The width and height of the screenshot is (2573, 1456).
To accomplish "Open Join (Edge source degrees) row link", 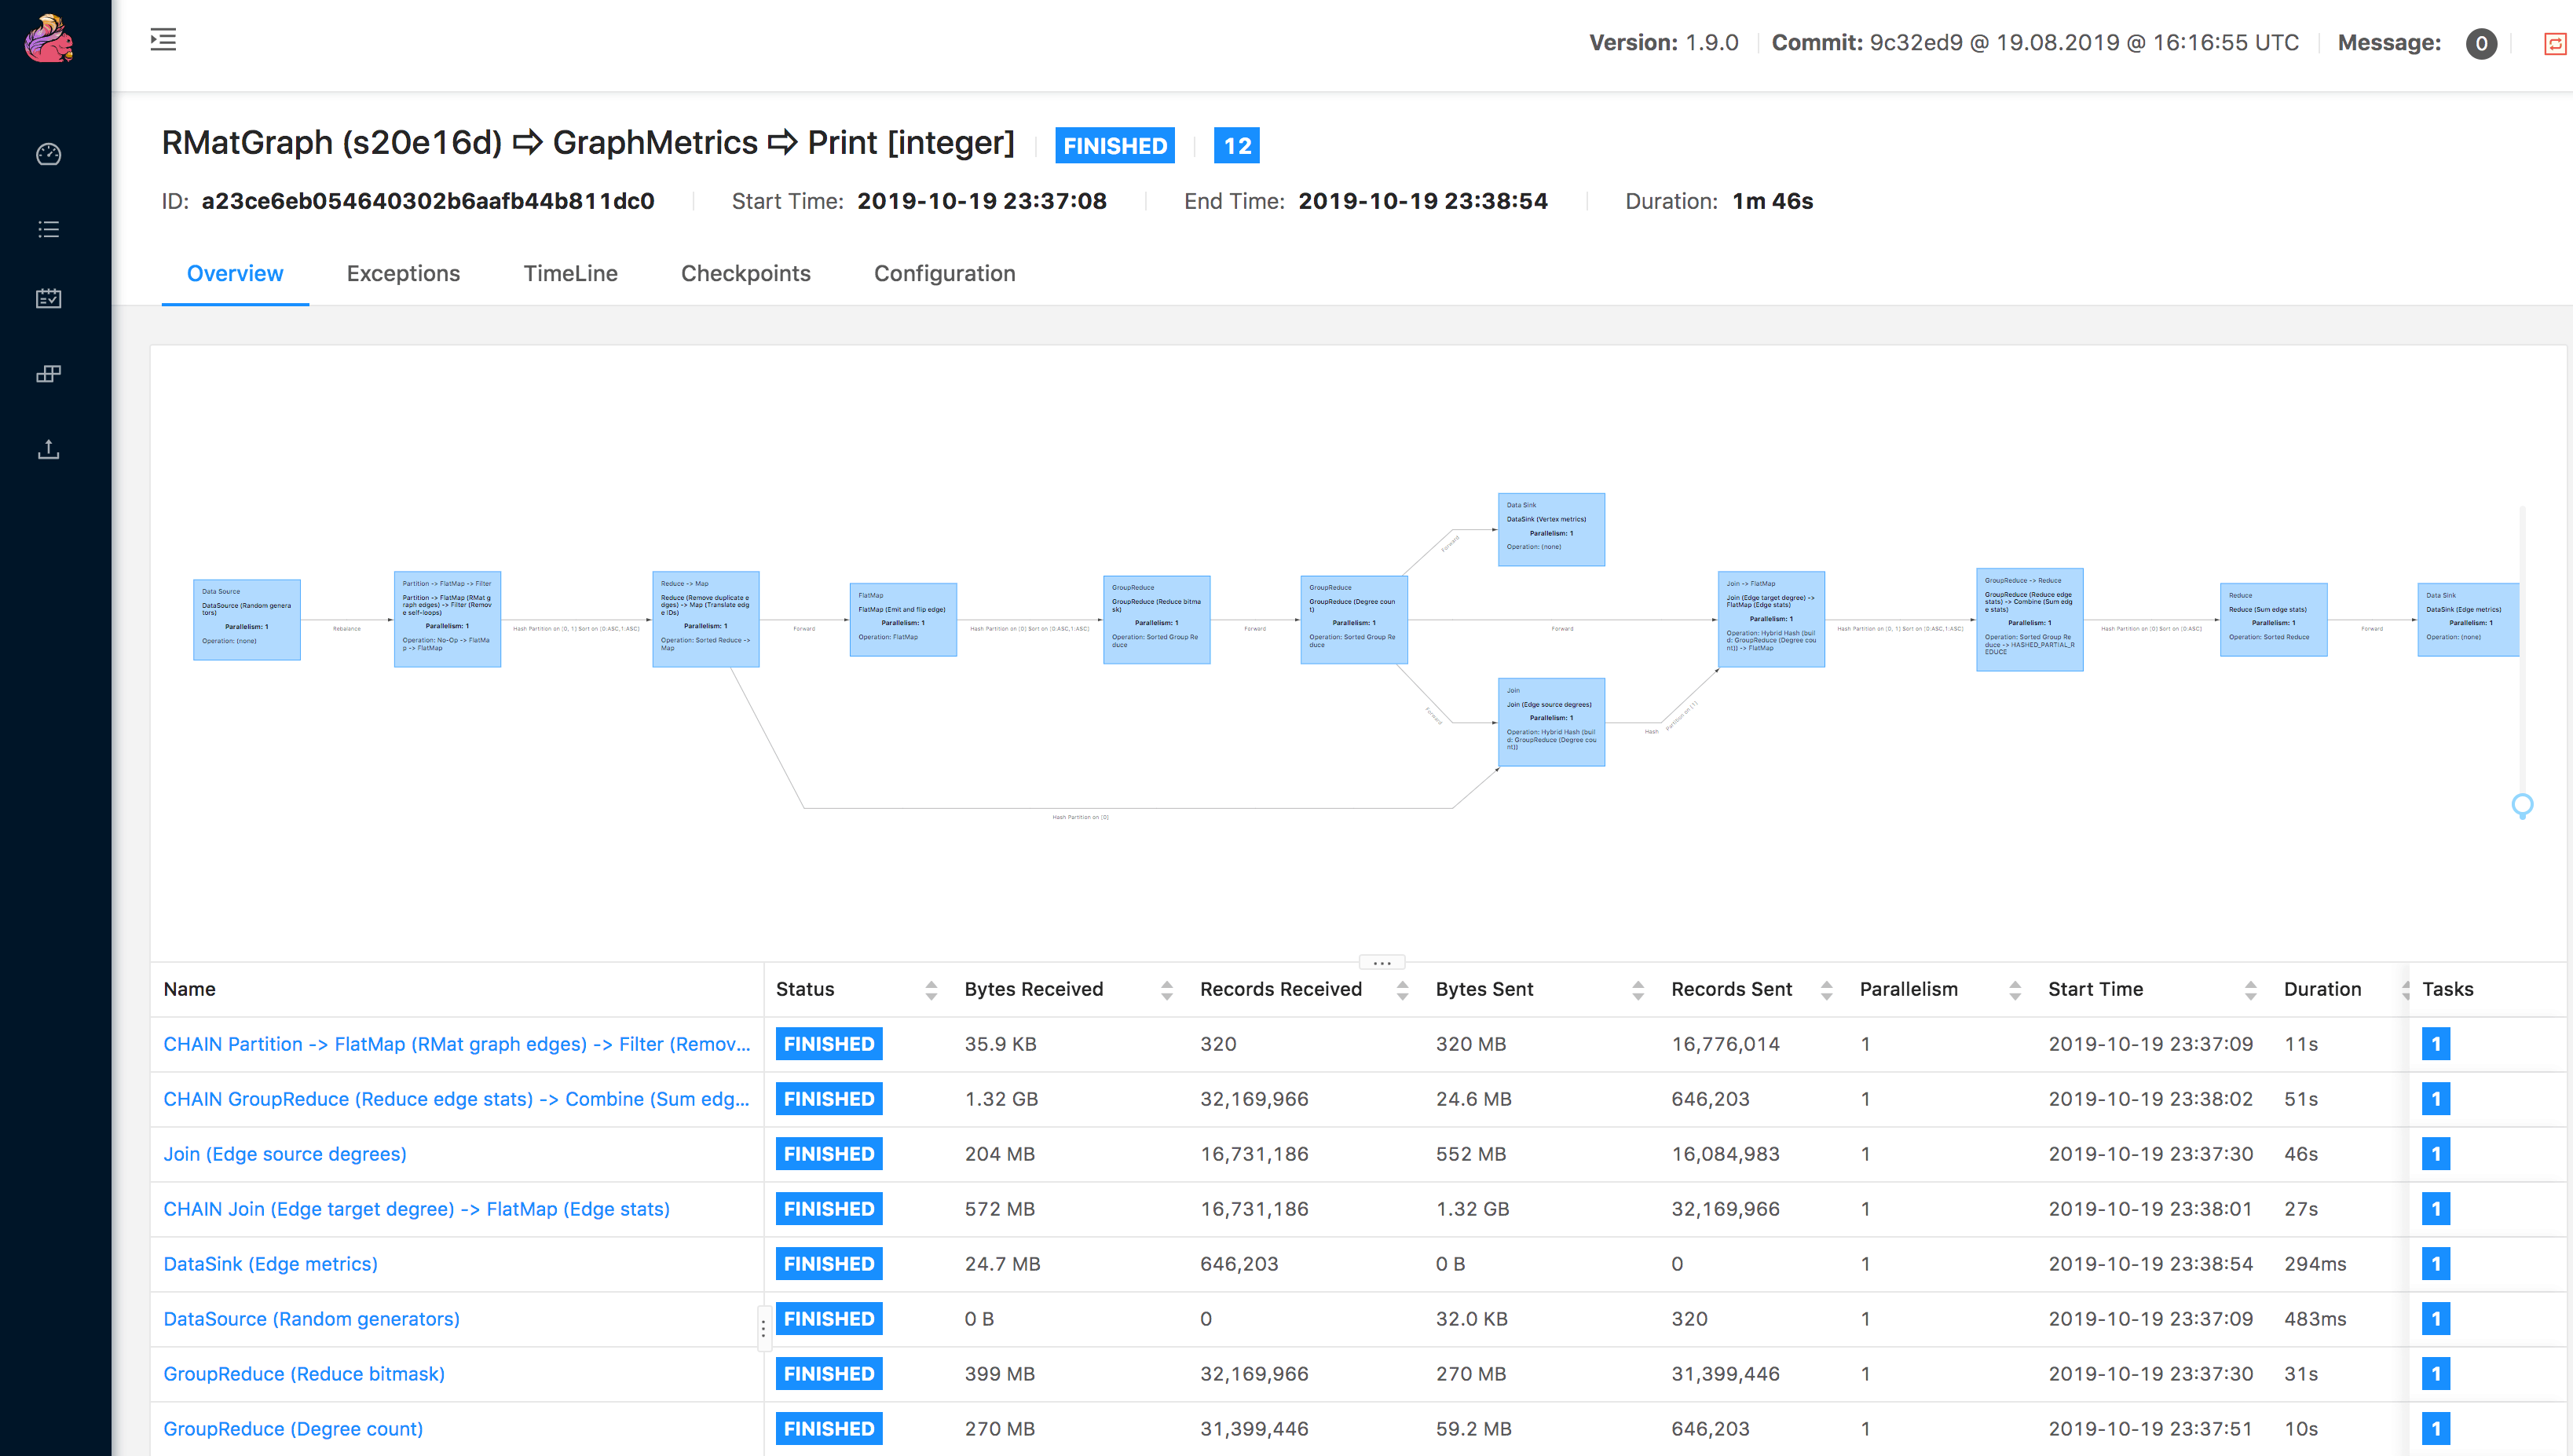I will [x=285, y=1154].
